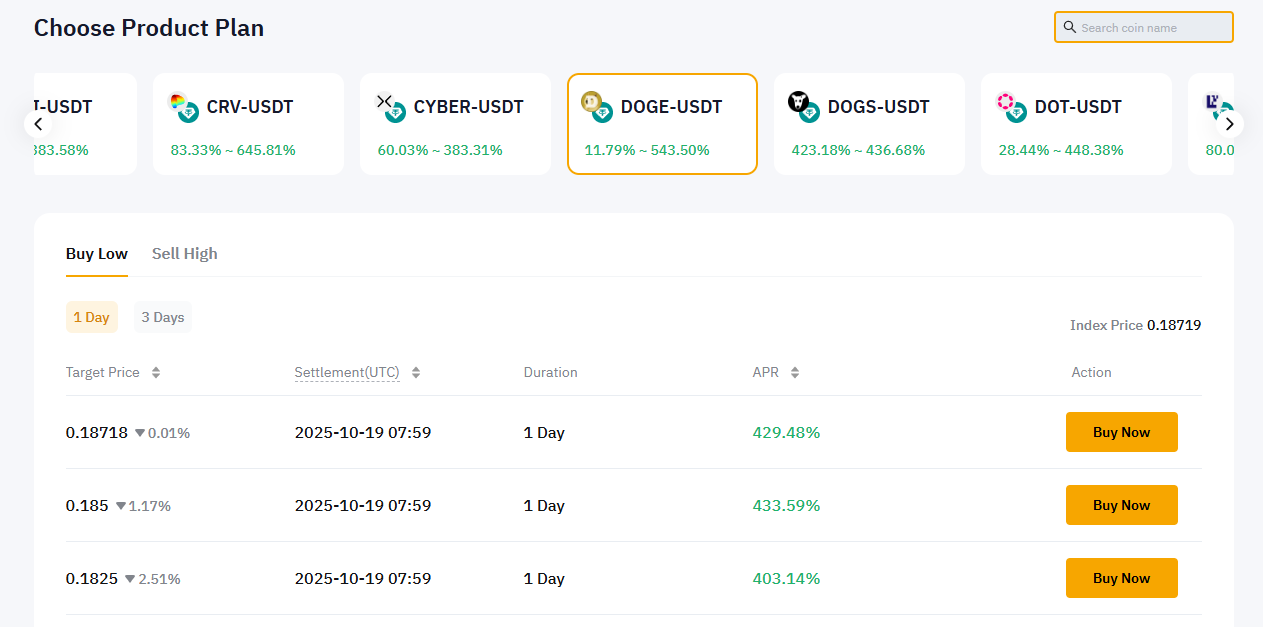Choose the 3 Days duration filter
The image size is (1263, 627).
point(163,317)
